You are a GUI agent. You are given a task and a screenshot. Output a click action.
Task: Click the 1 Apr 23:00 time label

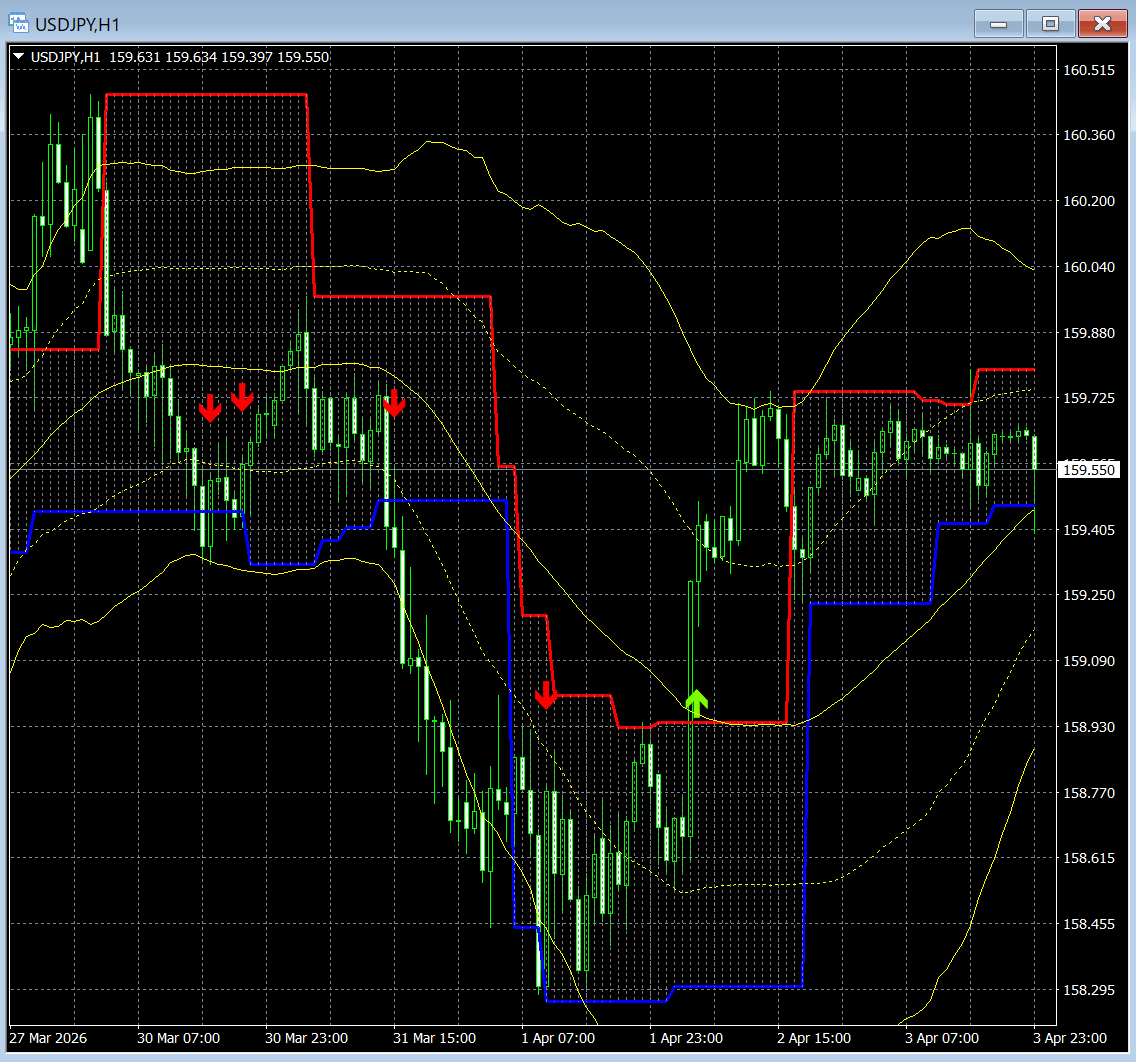coord(686,1038)
